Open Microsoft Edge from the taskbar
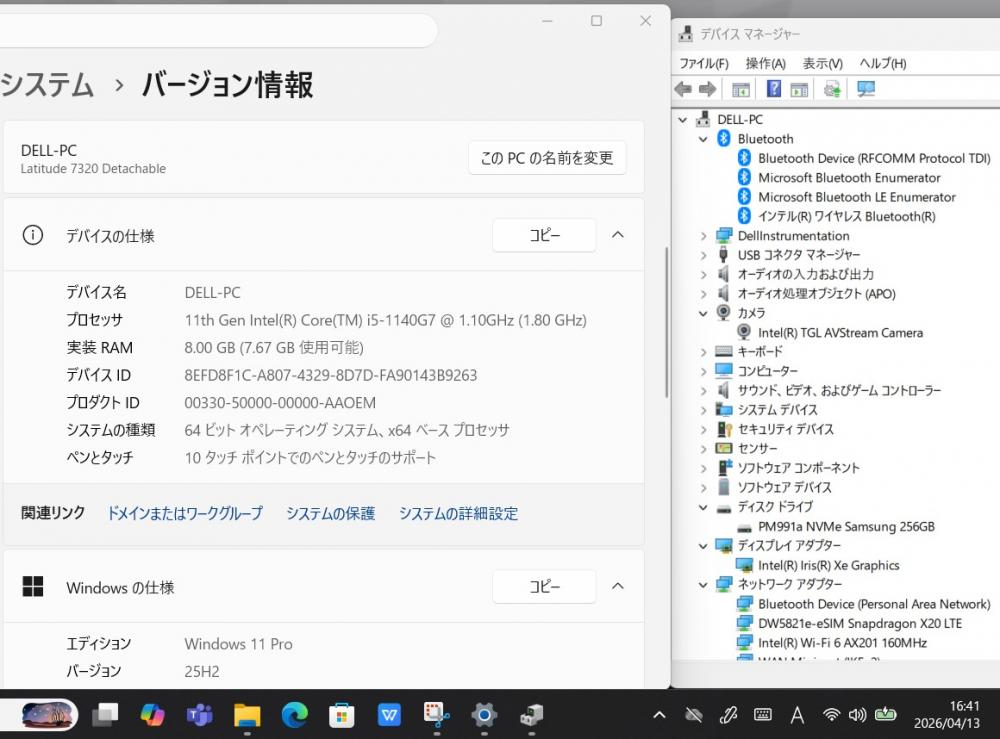Image resolution: width=1000 pixels, height=739 pixels. pyautogui.click(x=294, y=714)
